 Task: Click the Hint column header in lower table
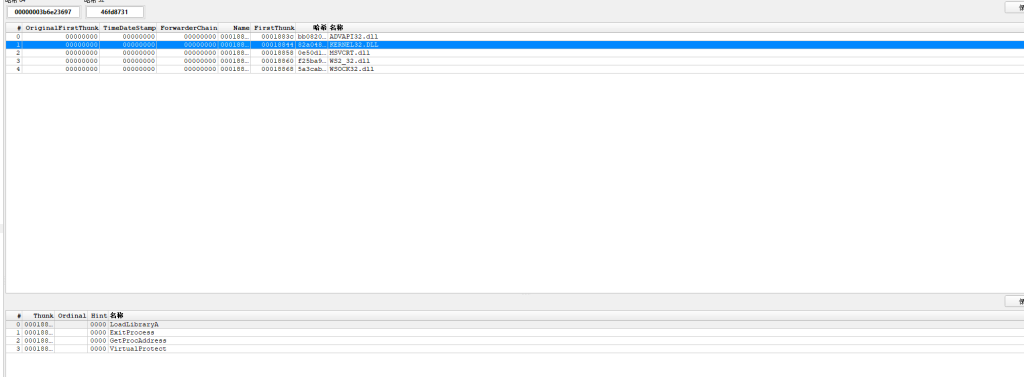pyautogui.click(x=98, y=316)
